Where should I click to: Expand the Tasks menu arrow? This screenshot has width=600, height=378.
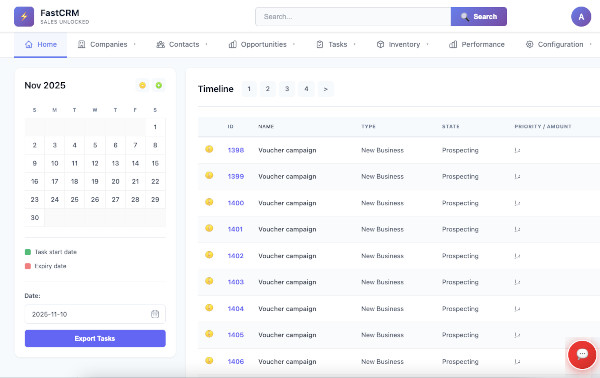[354, 44]
